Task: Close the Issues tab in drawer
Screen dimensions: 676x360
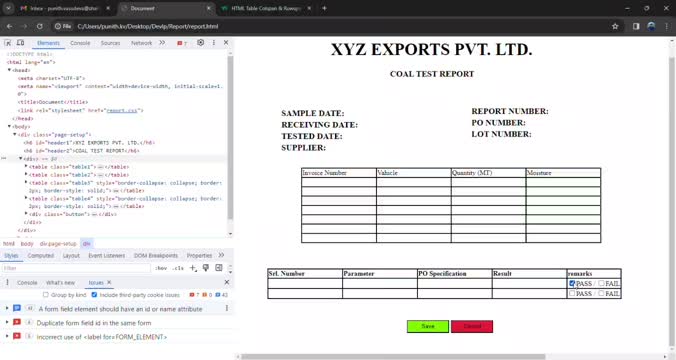Action: [x=109, y=282]
